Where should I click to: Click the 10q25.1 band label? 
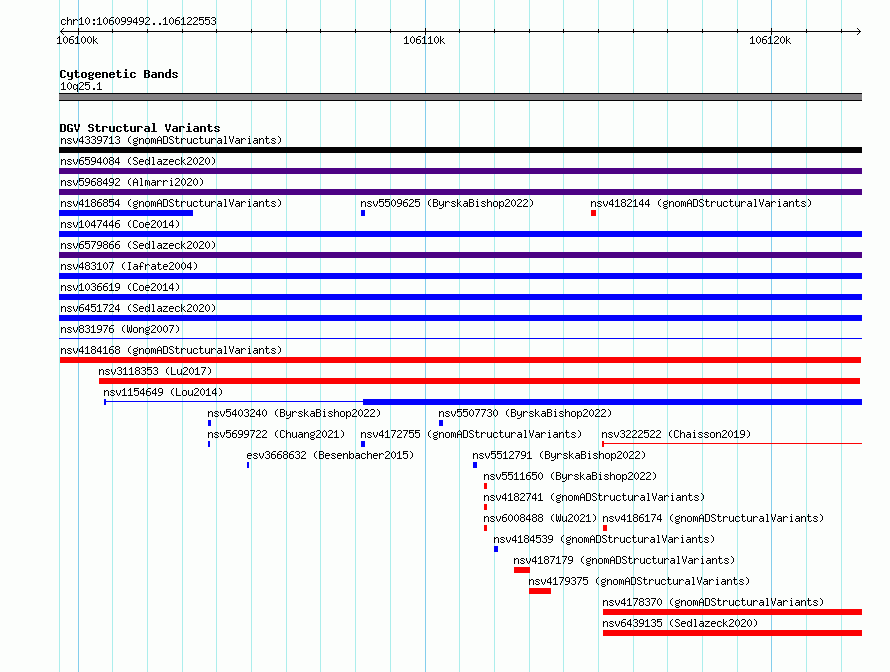(81, 86)
